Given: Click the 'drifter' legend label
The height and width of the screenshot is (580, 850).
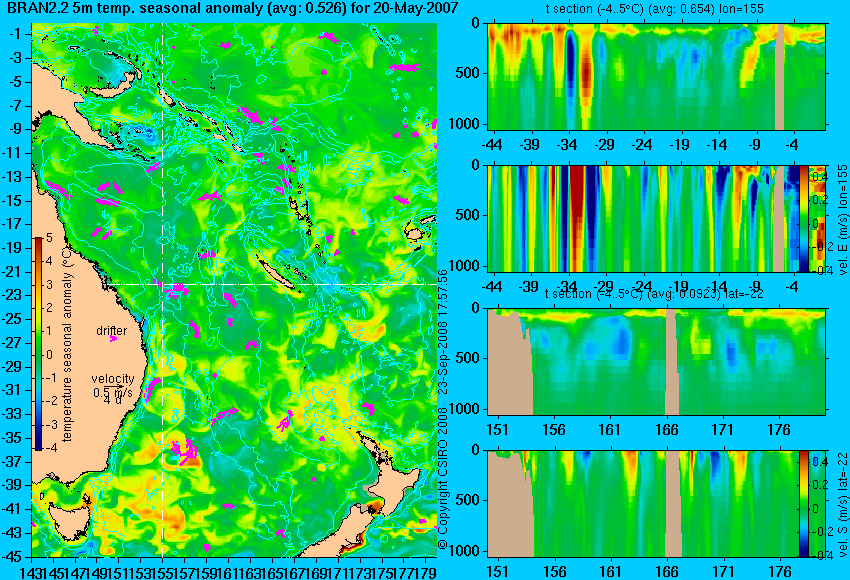Looking at the screenshot, I should (x=112, y=331).
